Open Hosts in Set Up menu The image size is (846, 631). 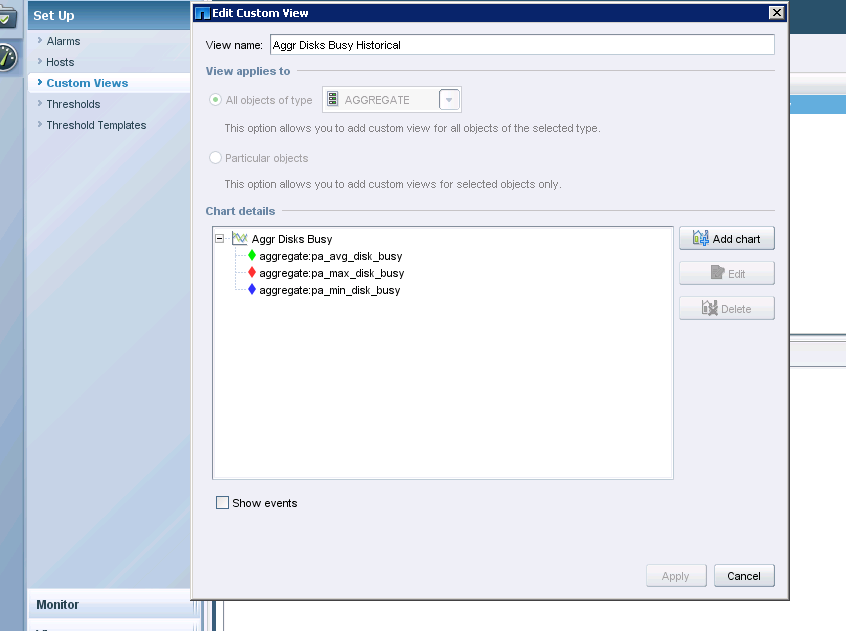click(x=60, y=62)
